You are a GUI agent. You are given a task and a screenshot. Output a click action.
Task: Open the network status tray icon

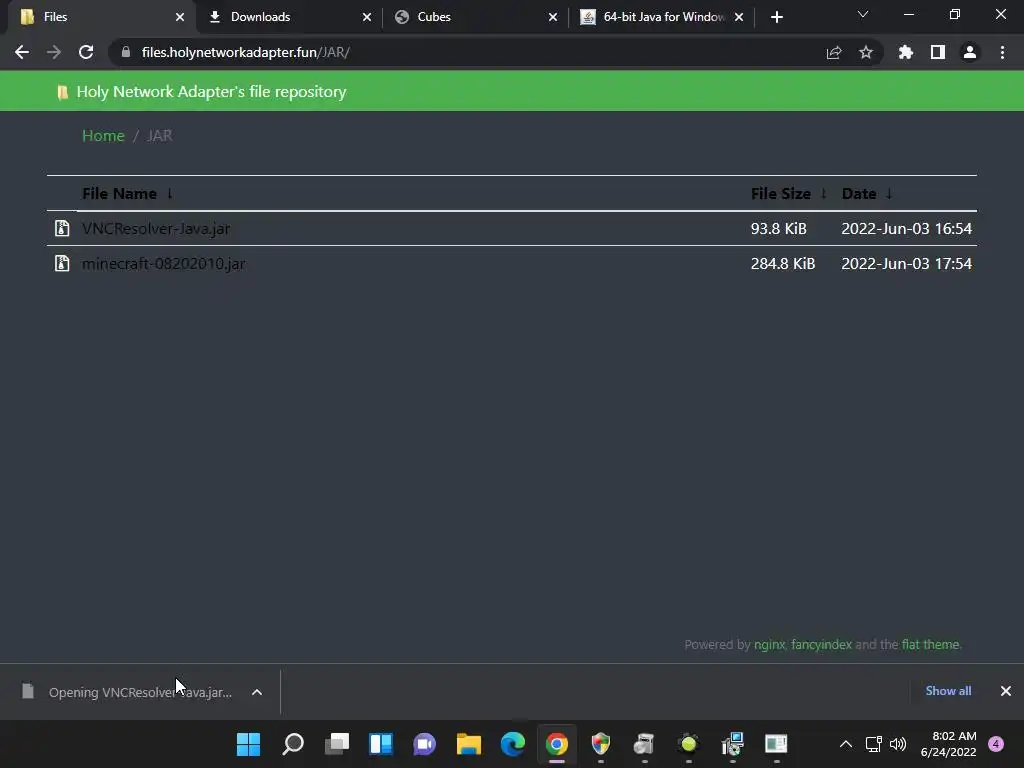pos(873,744)
